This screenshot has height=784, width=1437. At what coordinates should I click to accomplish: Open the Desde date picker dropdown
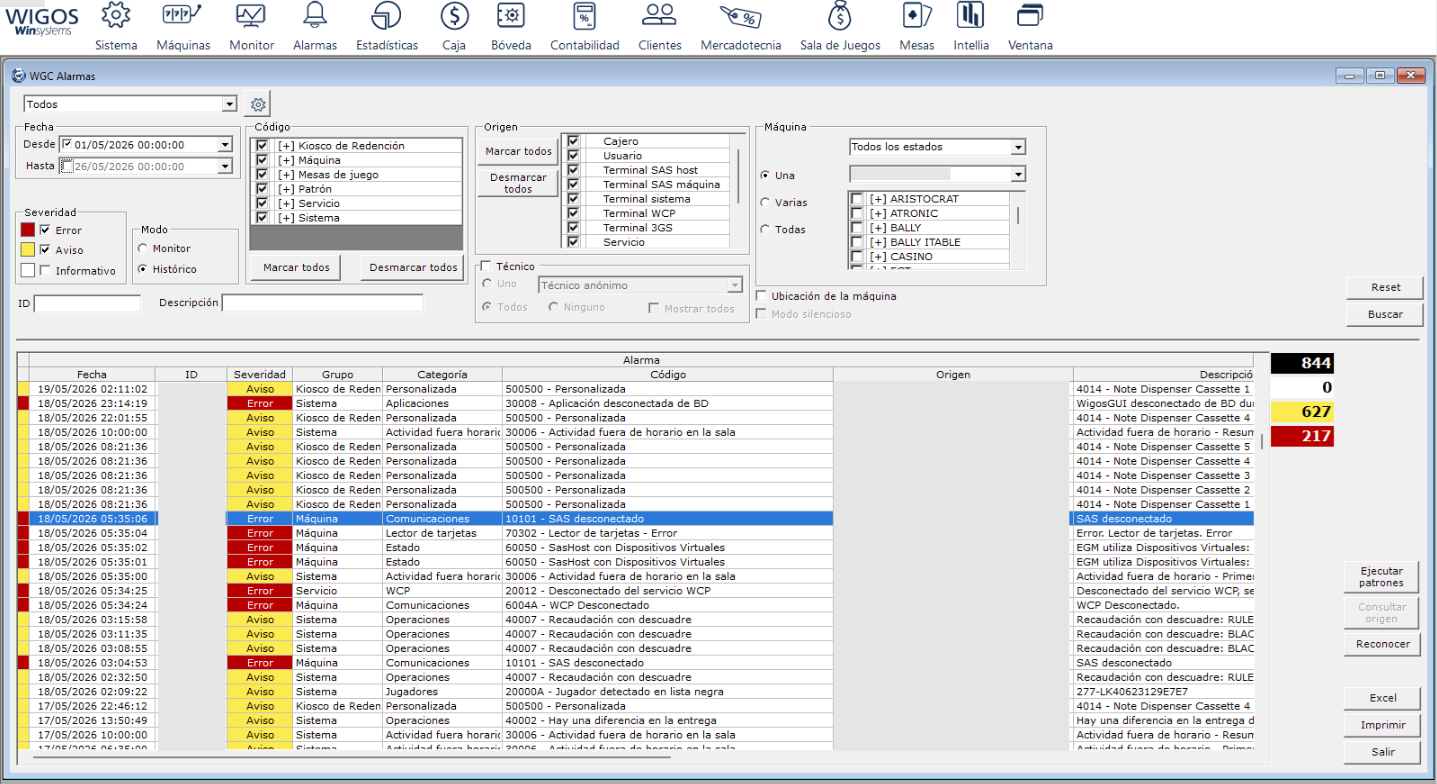[224, 145]
